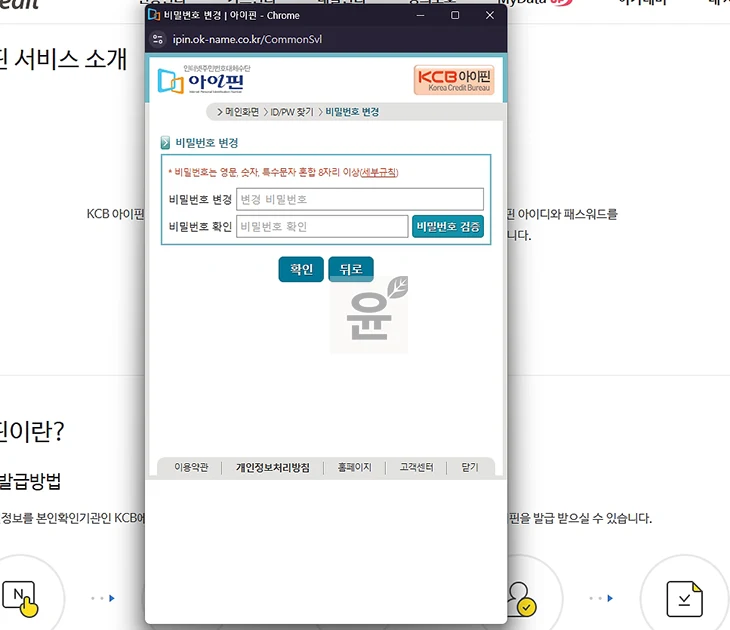Click the 비밀번호 검증 button
Viewport: 730px width, 630px height.
447,227
